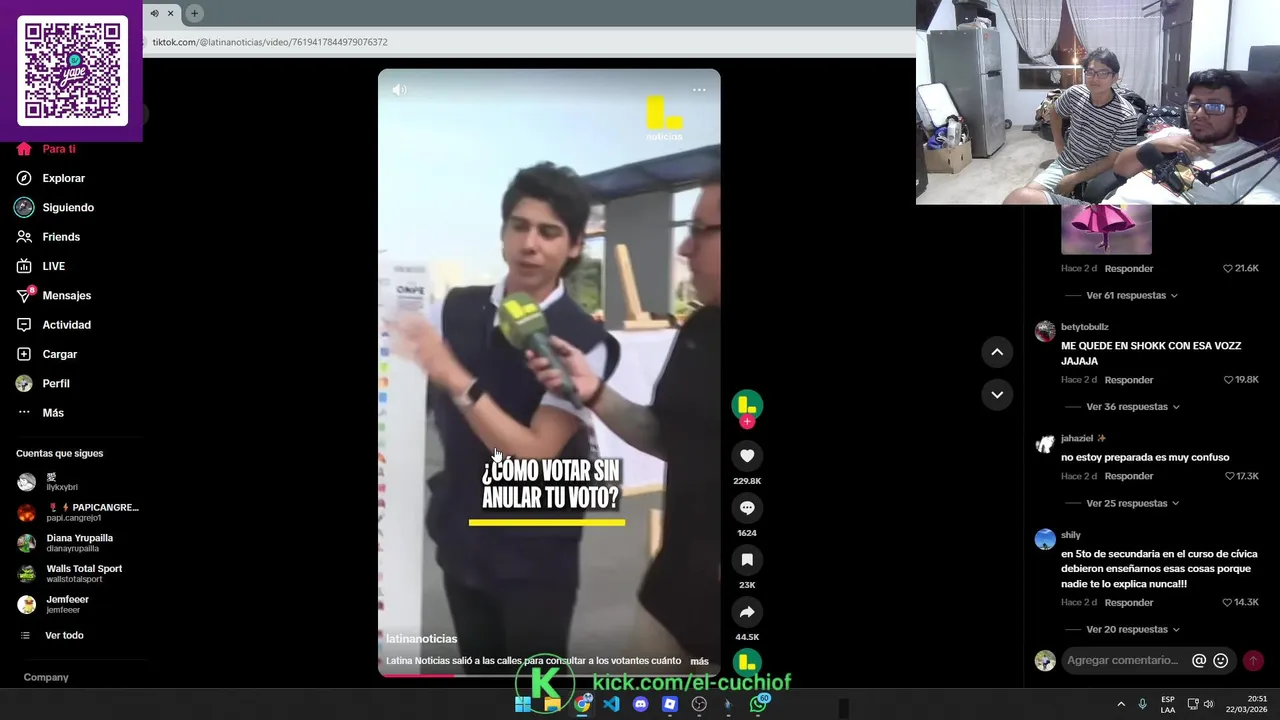Image resolution: width=1280 pixels, height=720 pixels.
Task: Open Explorar in the sidebar
Action: pos(50,178)
